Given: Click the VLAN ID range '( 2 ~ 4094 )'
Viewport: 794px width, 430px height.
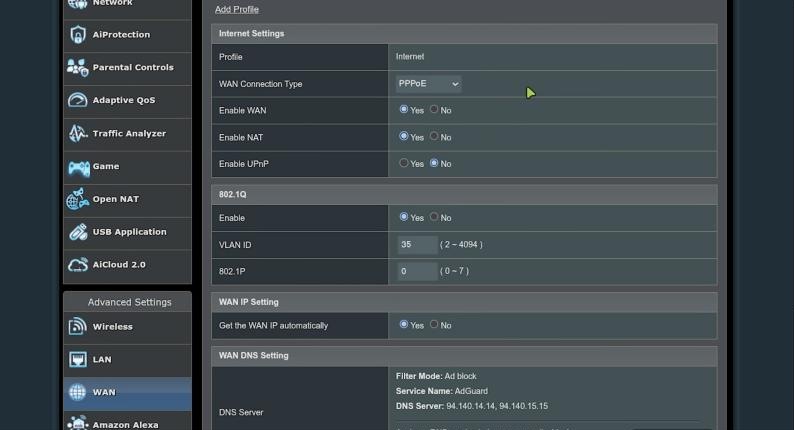Looking at the screenshot, I should [x=461, y=245].
